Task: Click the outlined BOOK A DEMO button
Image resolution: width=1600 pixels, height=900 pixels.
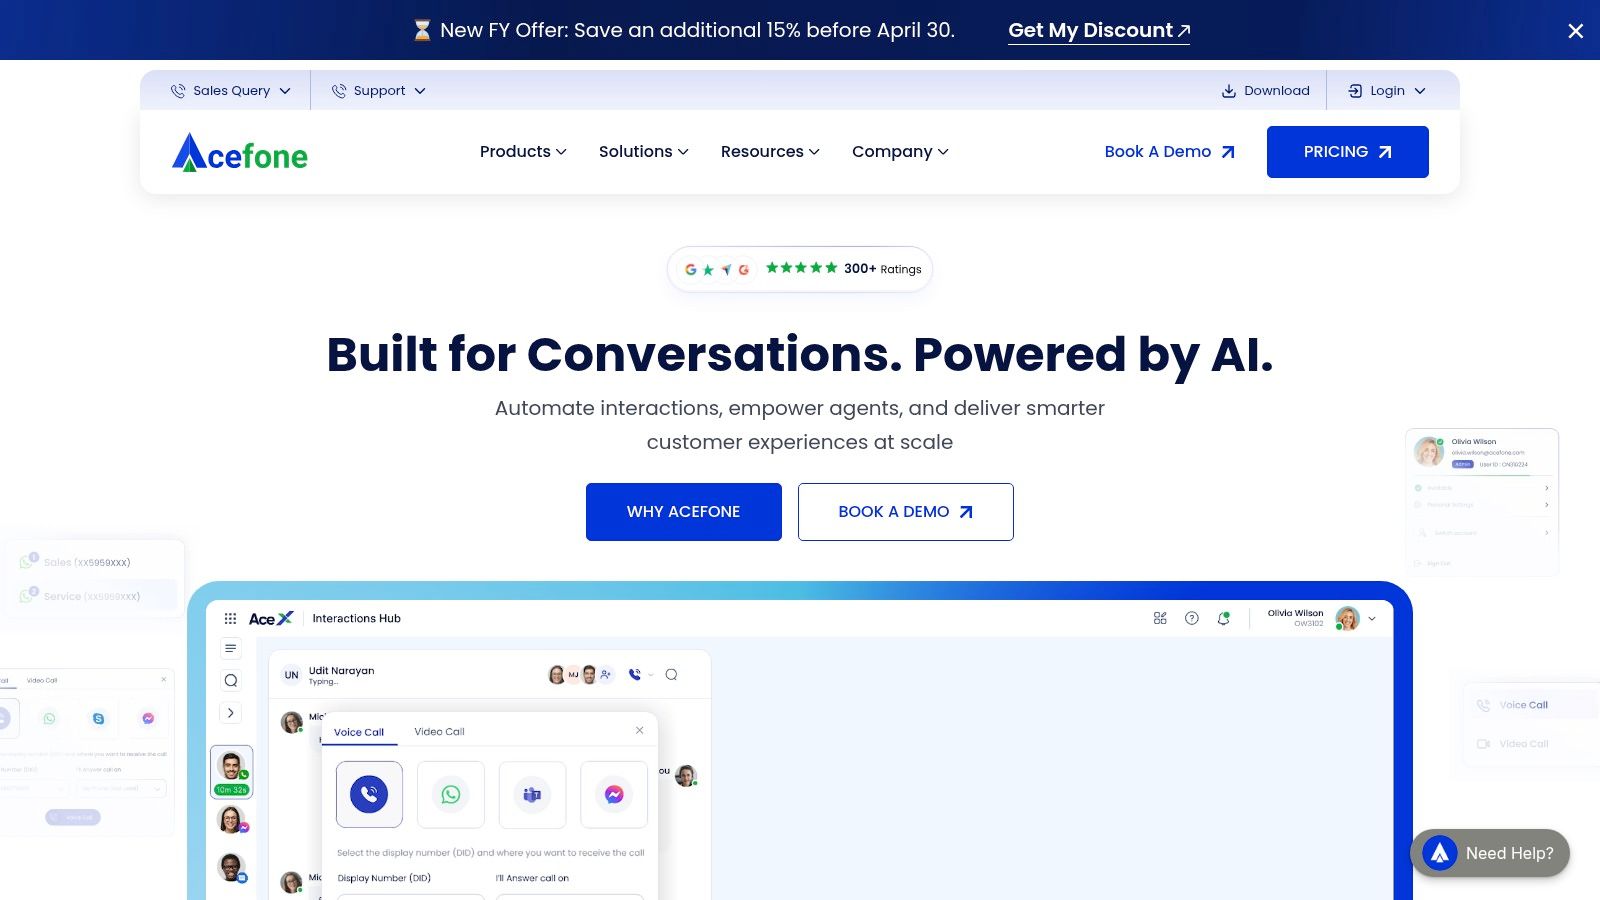Action: click(x=906, y=512)
